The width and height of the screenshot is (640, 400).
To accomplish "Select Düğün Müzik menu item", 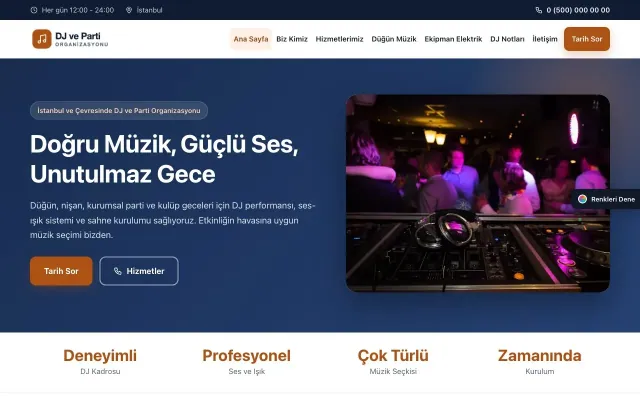I will pyautogui.click(x=393, y=39).
